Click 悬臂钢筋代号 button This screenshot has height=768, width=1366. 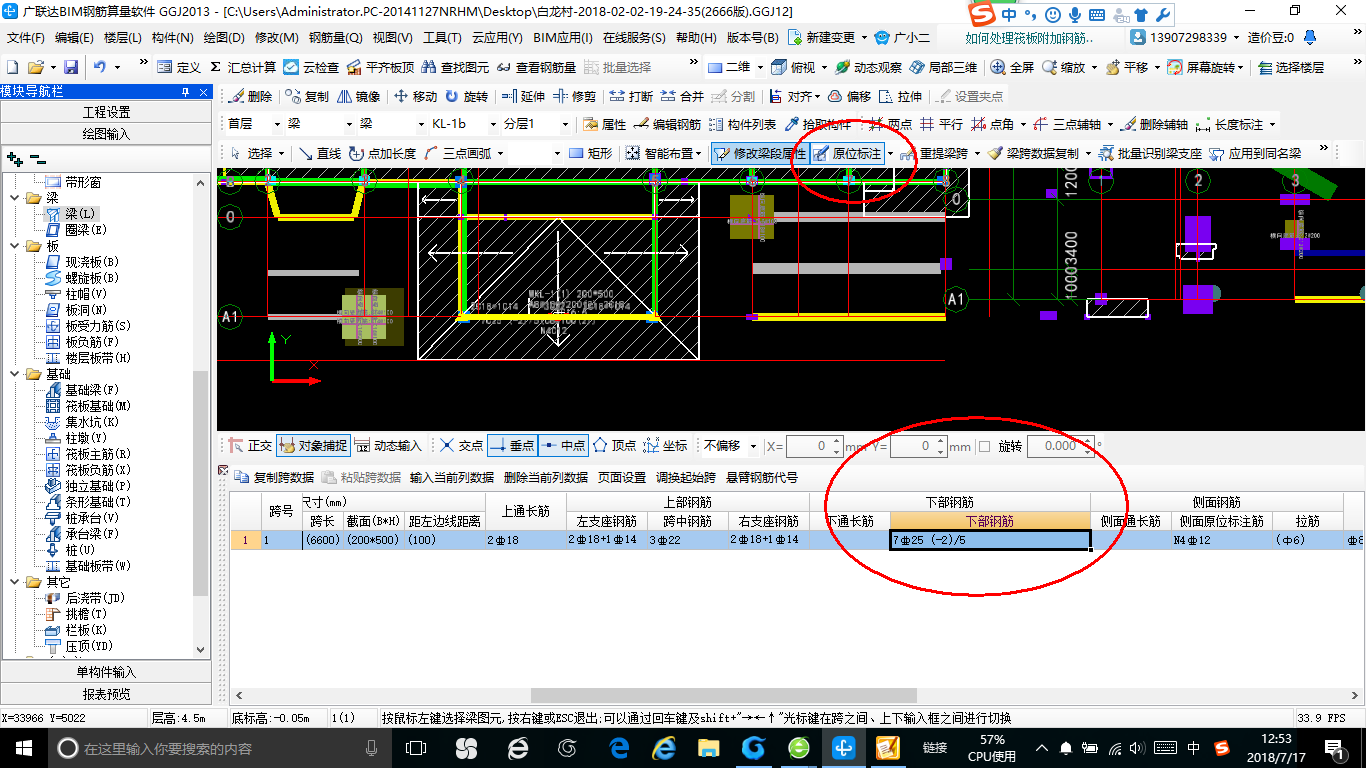click(x=761, y=478)
